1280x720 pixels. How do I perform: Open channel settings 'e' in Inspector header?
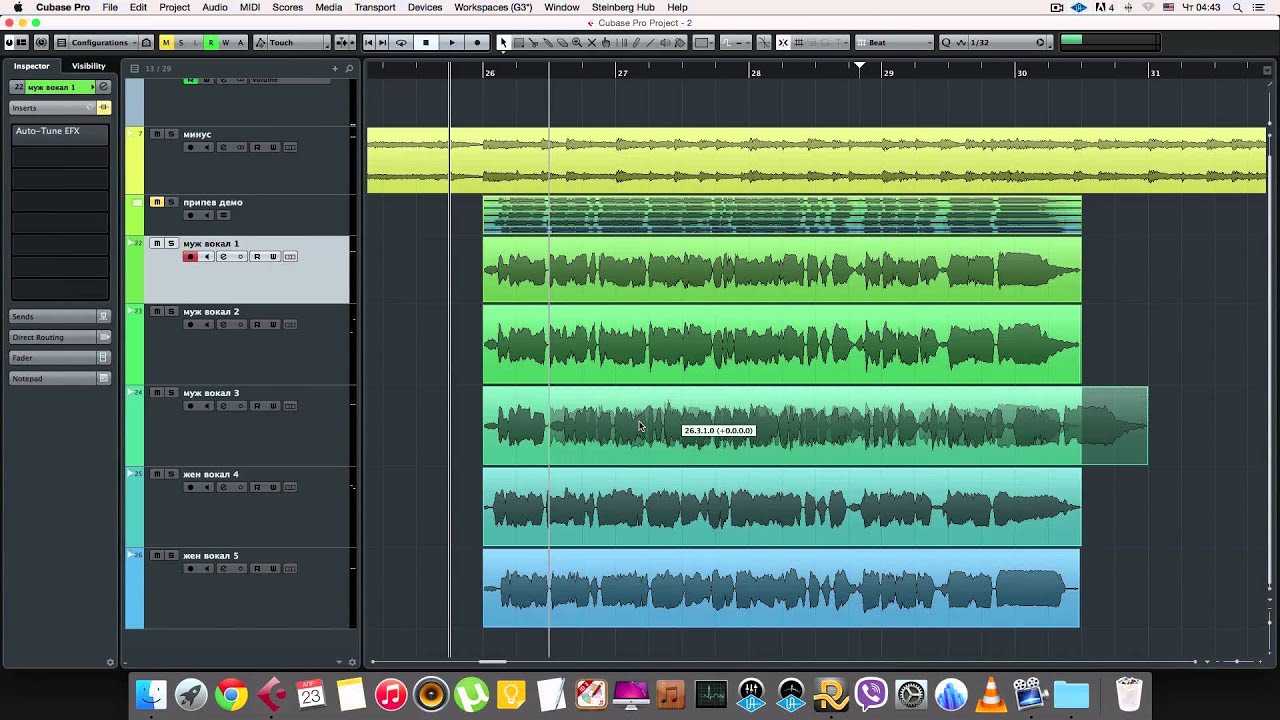point(103,87)
